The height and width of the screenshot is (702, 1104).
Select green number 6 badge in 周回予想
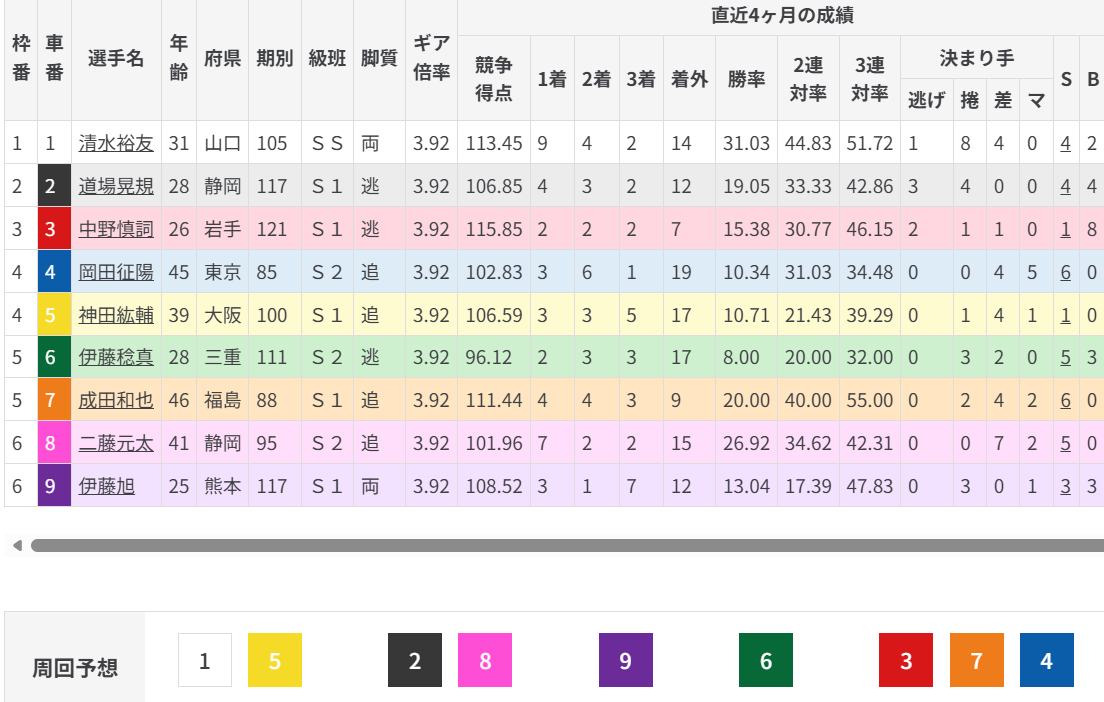click(x=766, y=660)
